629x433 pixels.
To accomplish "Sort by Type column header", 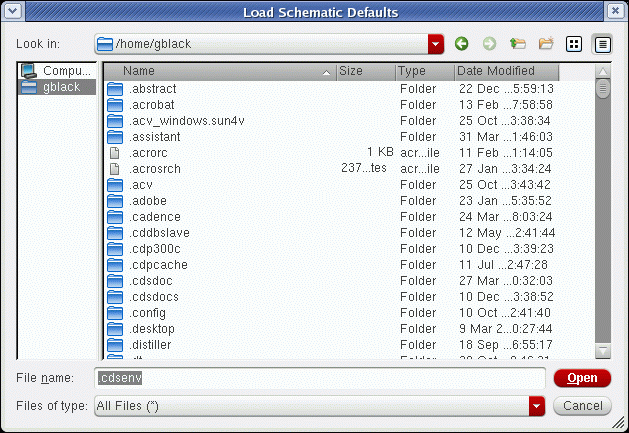I will pos(425,71).
